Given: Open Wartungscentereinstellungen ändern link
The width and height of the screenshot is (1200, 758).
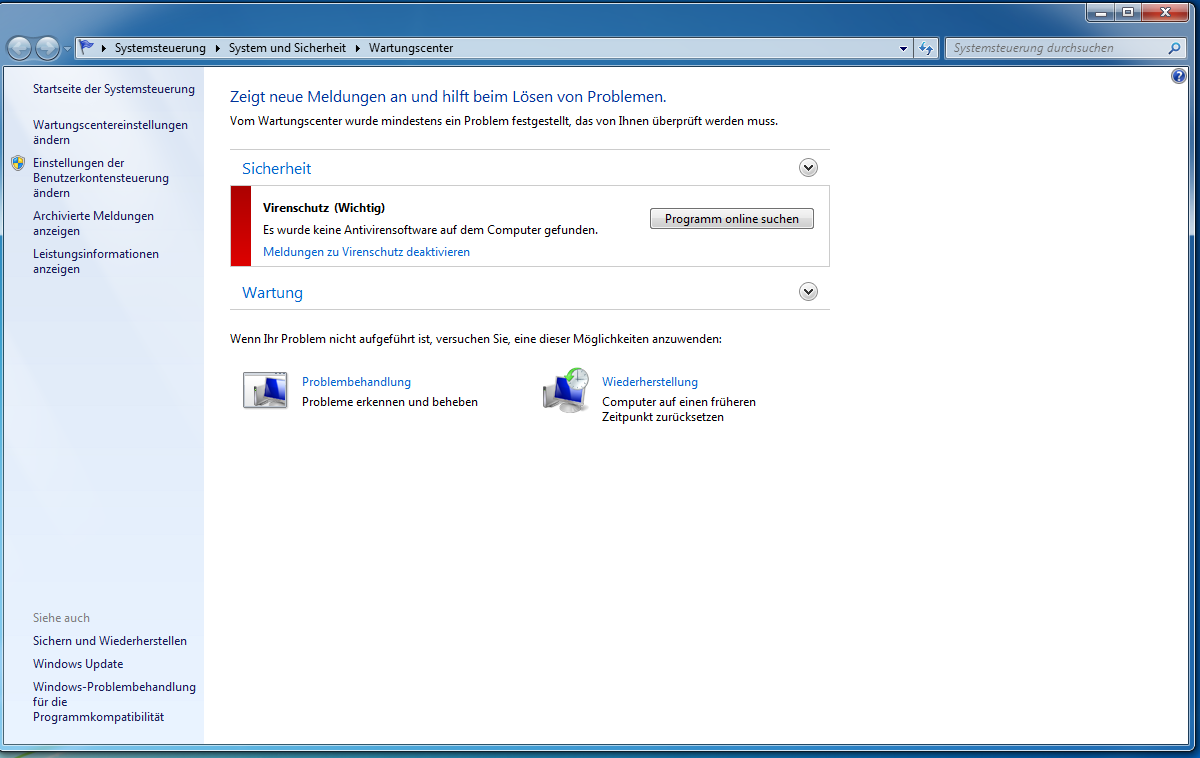Looking at the screenshot, I should click(x=110, y=133).
